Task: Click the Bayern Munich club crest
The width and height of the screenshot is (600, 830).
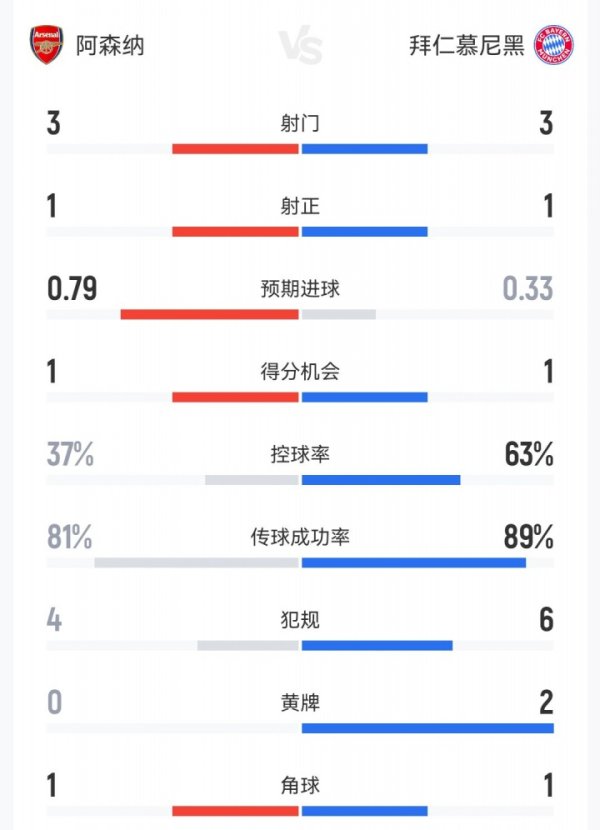Action: point(553,46)
